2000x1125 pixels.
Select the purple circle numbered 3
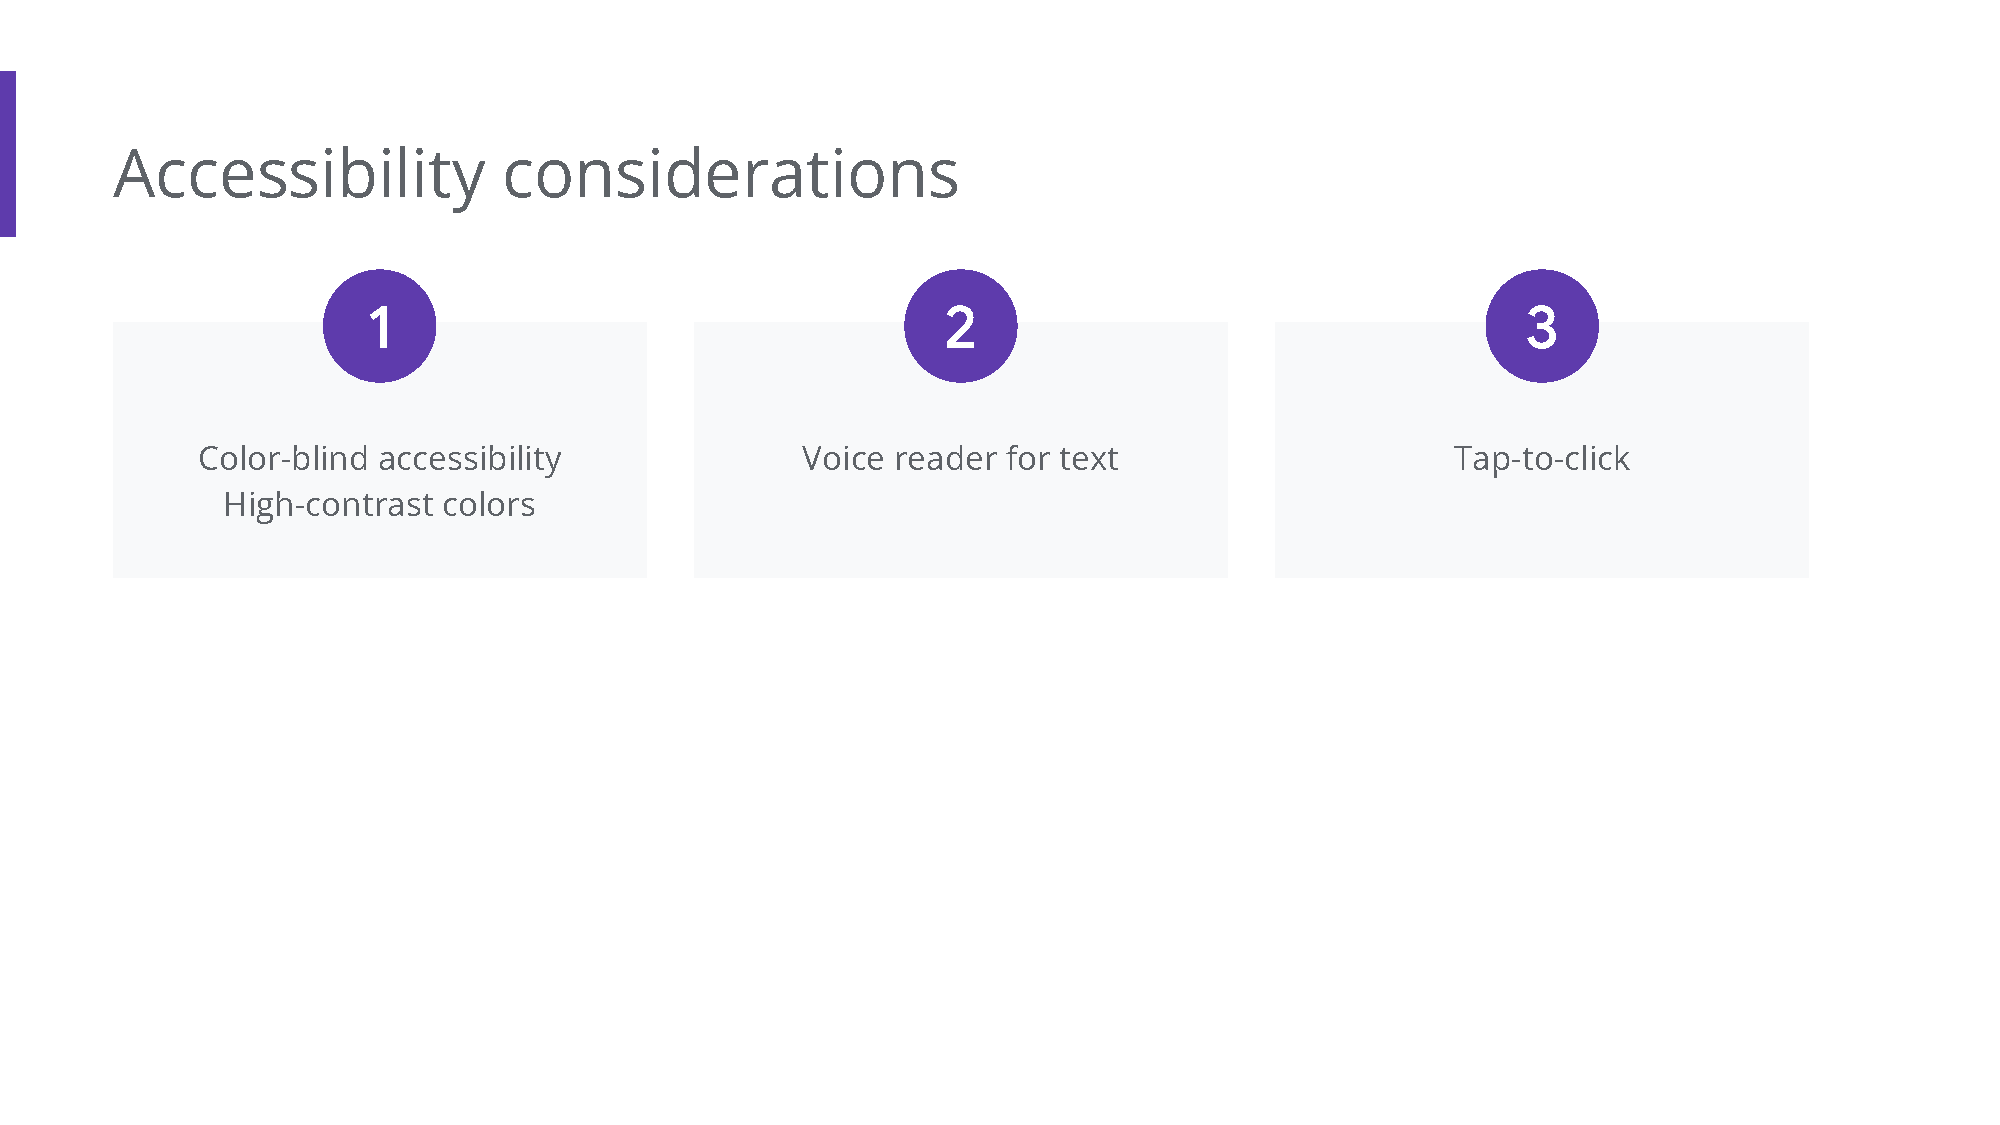pyautogui.click(x=1541, y=326)
